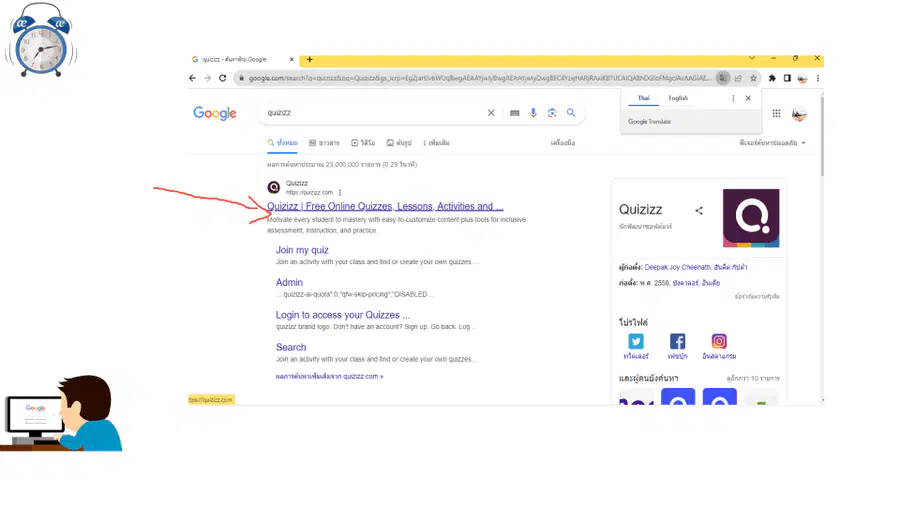This screenshot has height=506, width=900.
Task: Open the Search sitelink
Action: click(291, 347)
